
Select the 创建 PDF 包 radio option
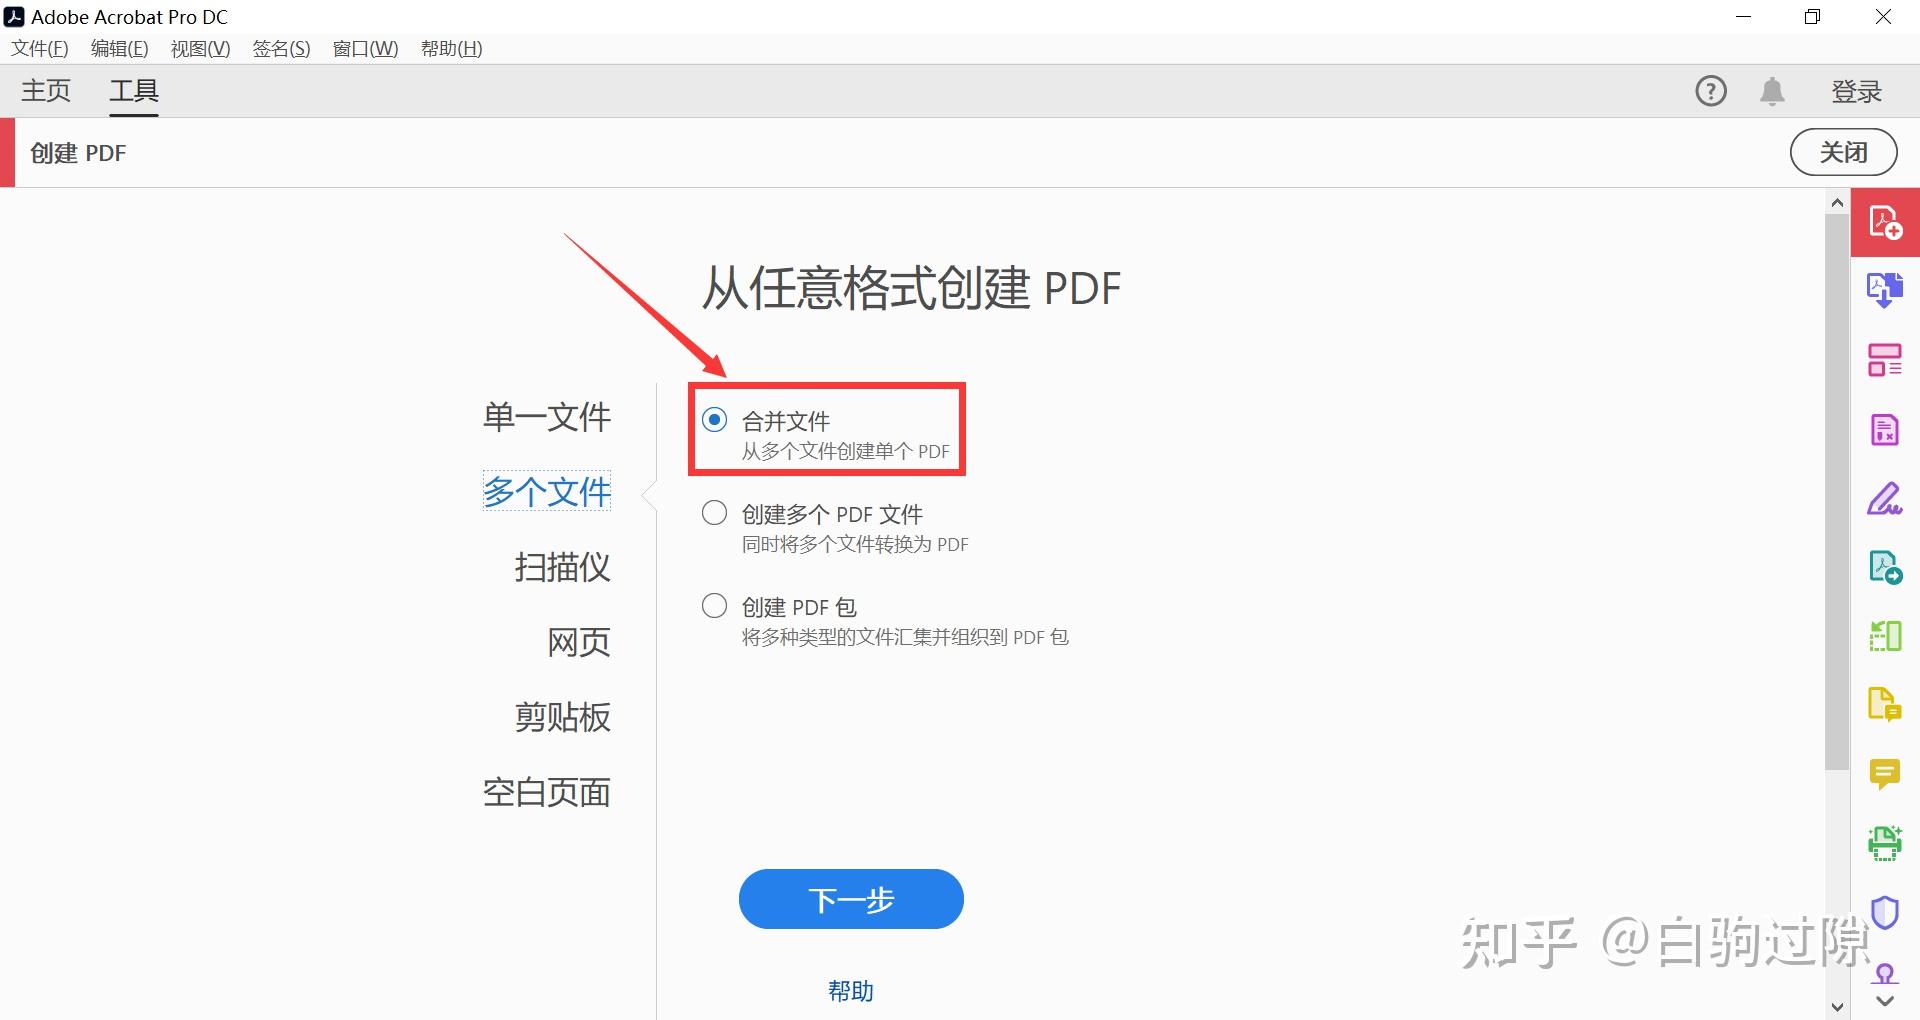pos(714,606)
